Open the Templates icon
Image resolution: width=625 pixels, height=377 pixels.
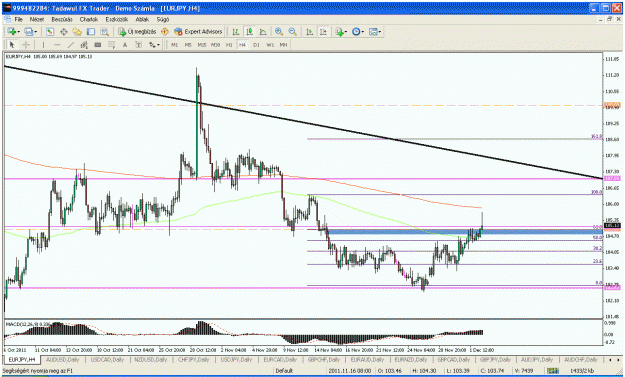click(x=373, y=31)
